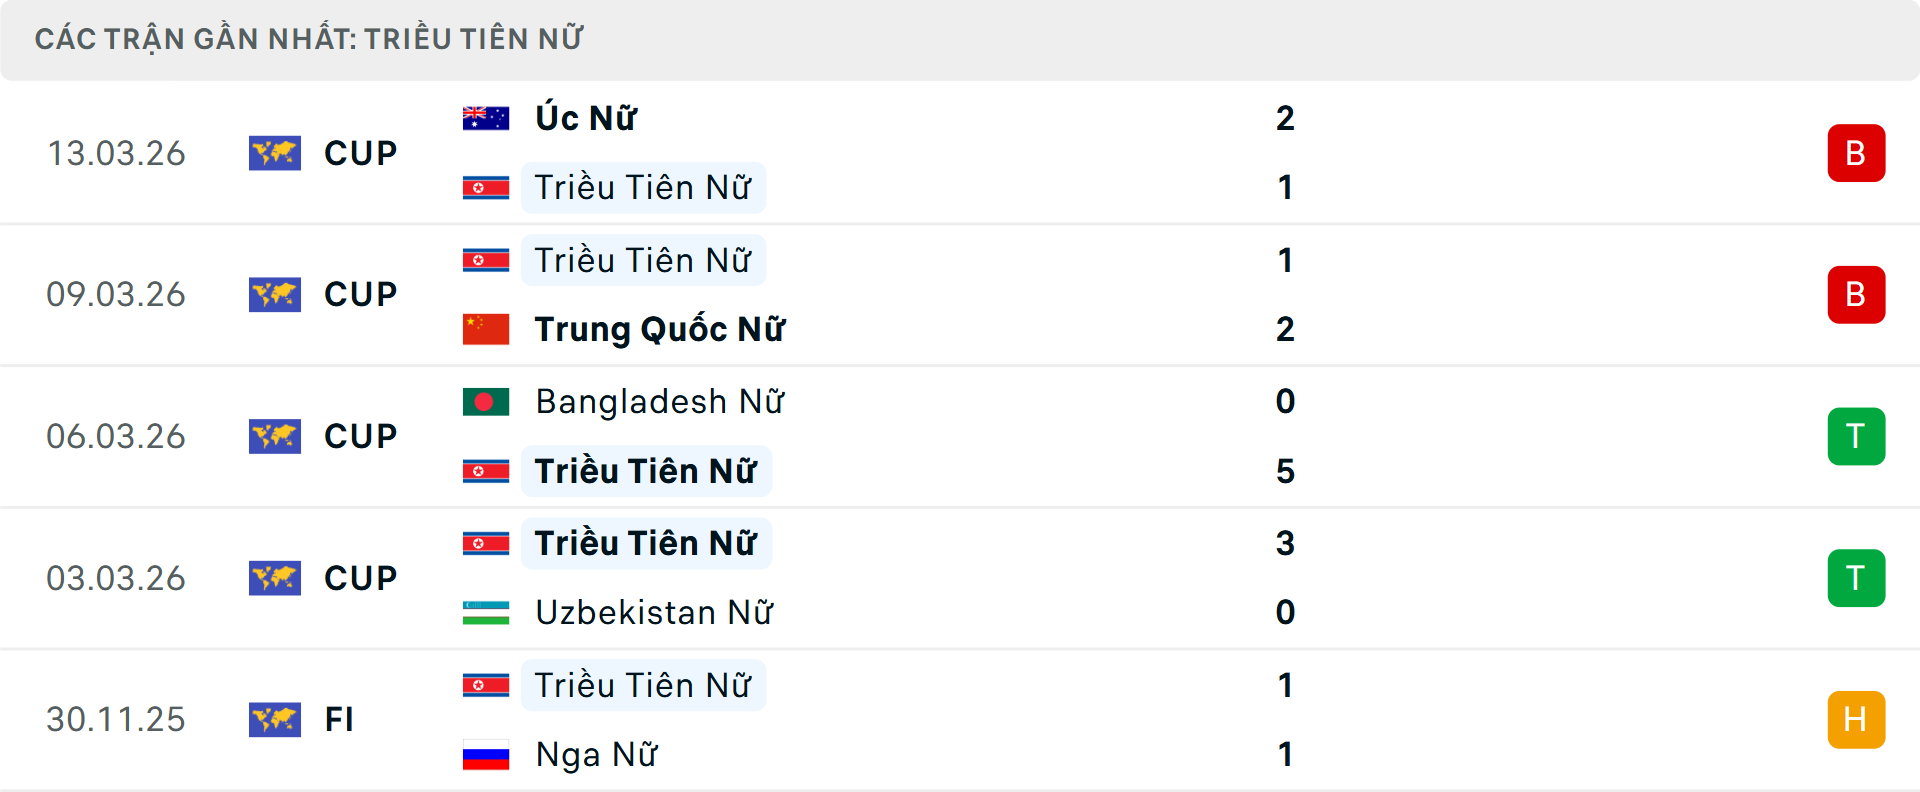Click competition icon in the 13.03.26 row
This screenshot has width=1920, height=792.
point(275,153)
